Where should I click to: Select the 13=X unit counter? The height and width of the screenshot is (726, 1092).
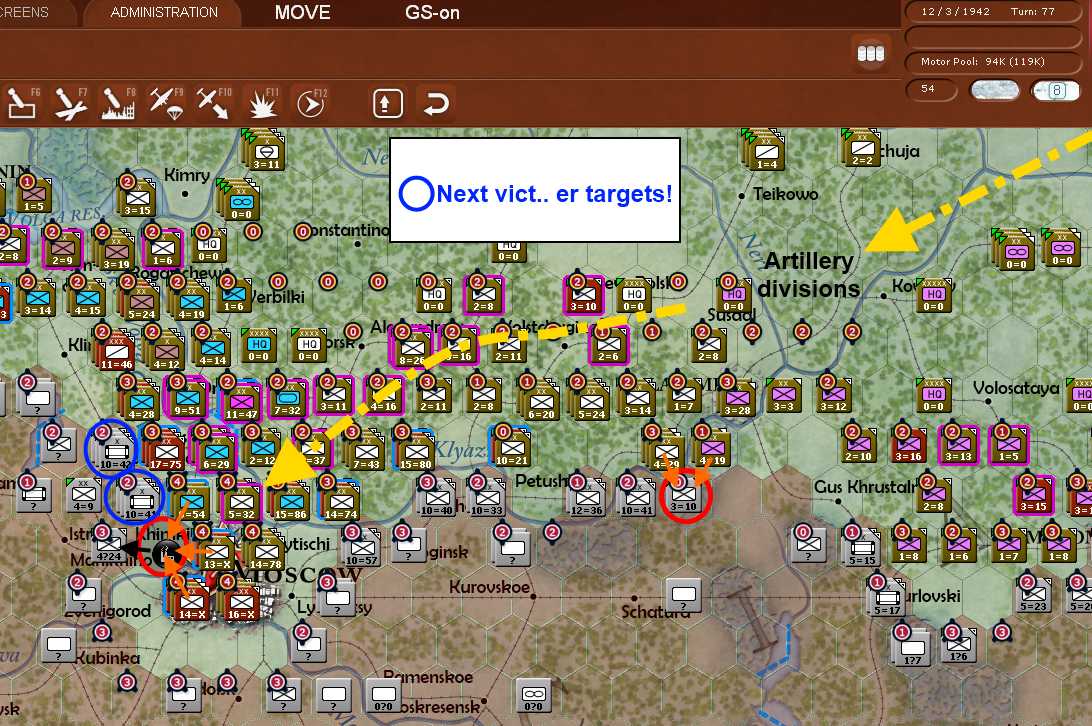[x=217, y=552]
